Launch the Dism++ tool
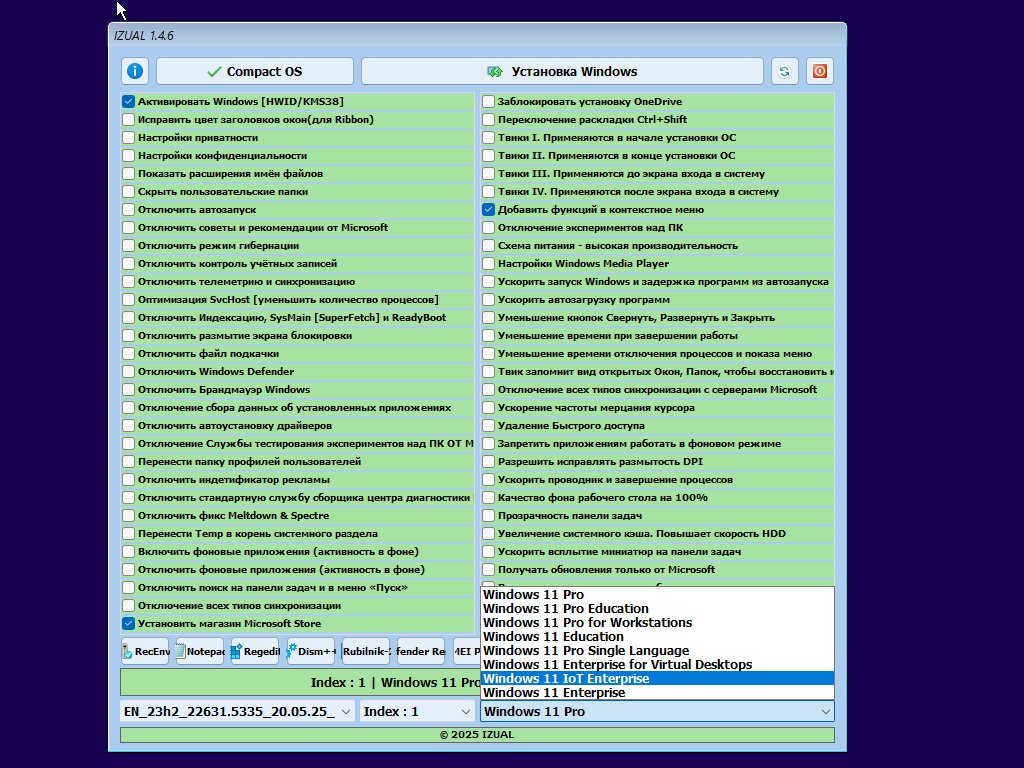The width and height of the screenshot is (1024, 768). [x=311, y=651]
